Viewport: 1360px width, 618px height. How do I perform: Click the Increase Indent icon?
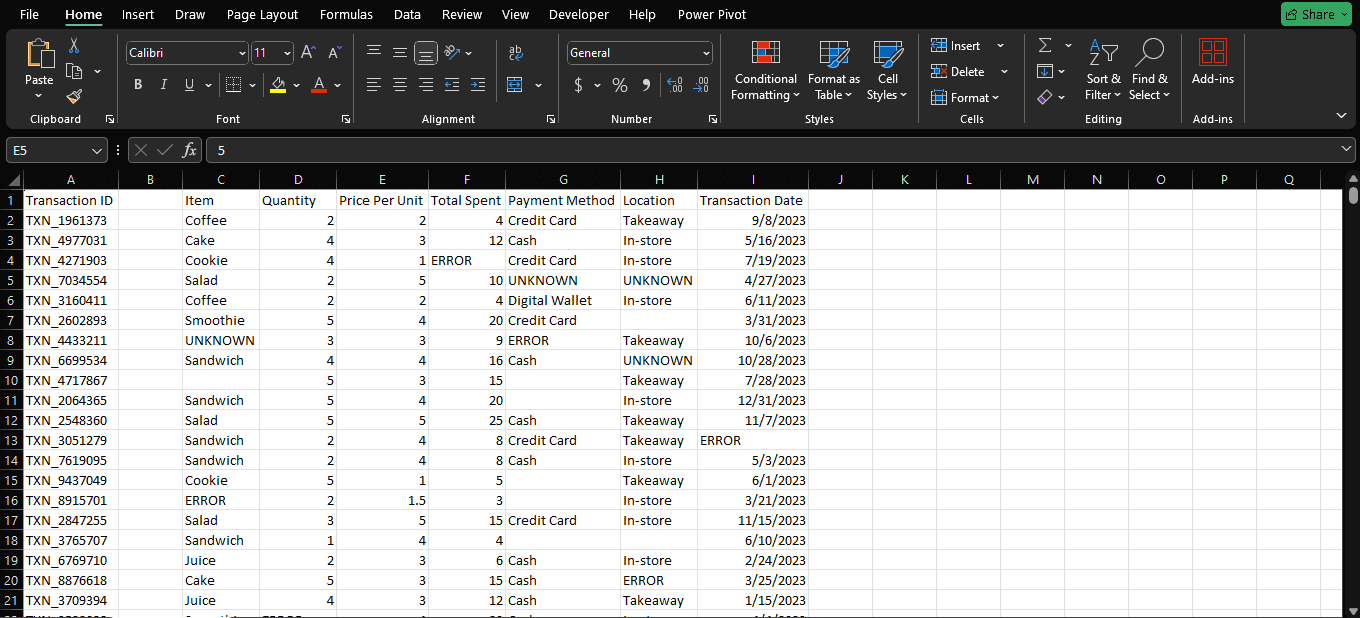tap(477, 85)
